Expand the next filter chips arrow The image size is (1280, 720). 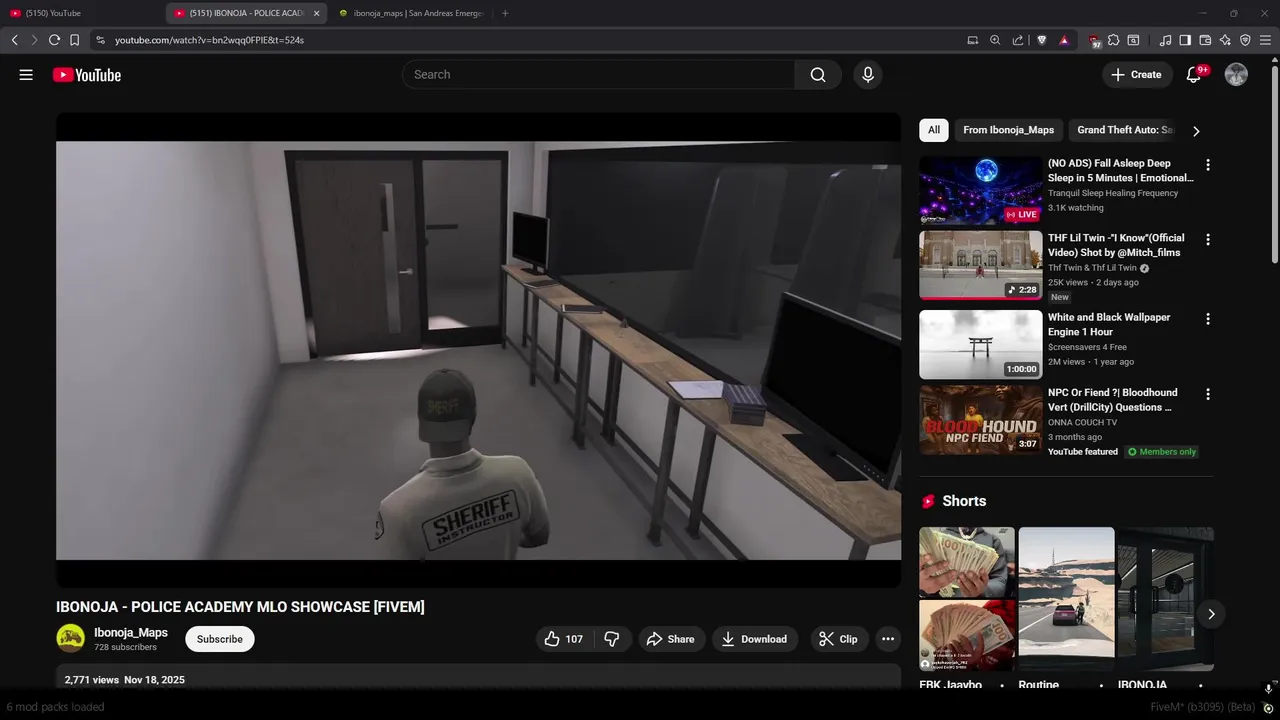pos(1196,131)
